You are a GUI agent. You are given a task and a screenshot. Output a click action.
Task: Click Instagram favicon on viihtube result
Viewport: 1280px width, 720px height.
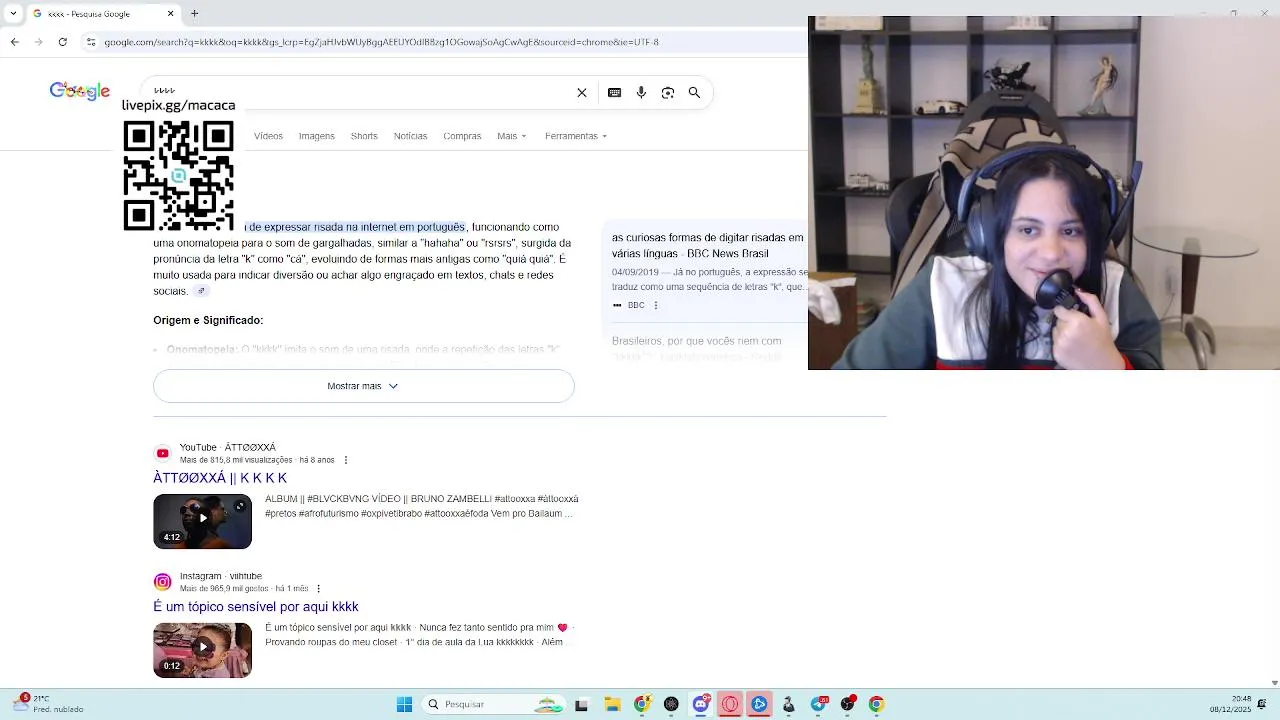tap(162, 582)
